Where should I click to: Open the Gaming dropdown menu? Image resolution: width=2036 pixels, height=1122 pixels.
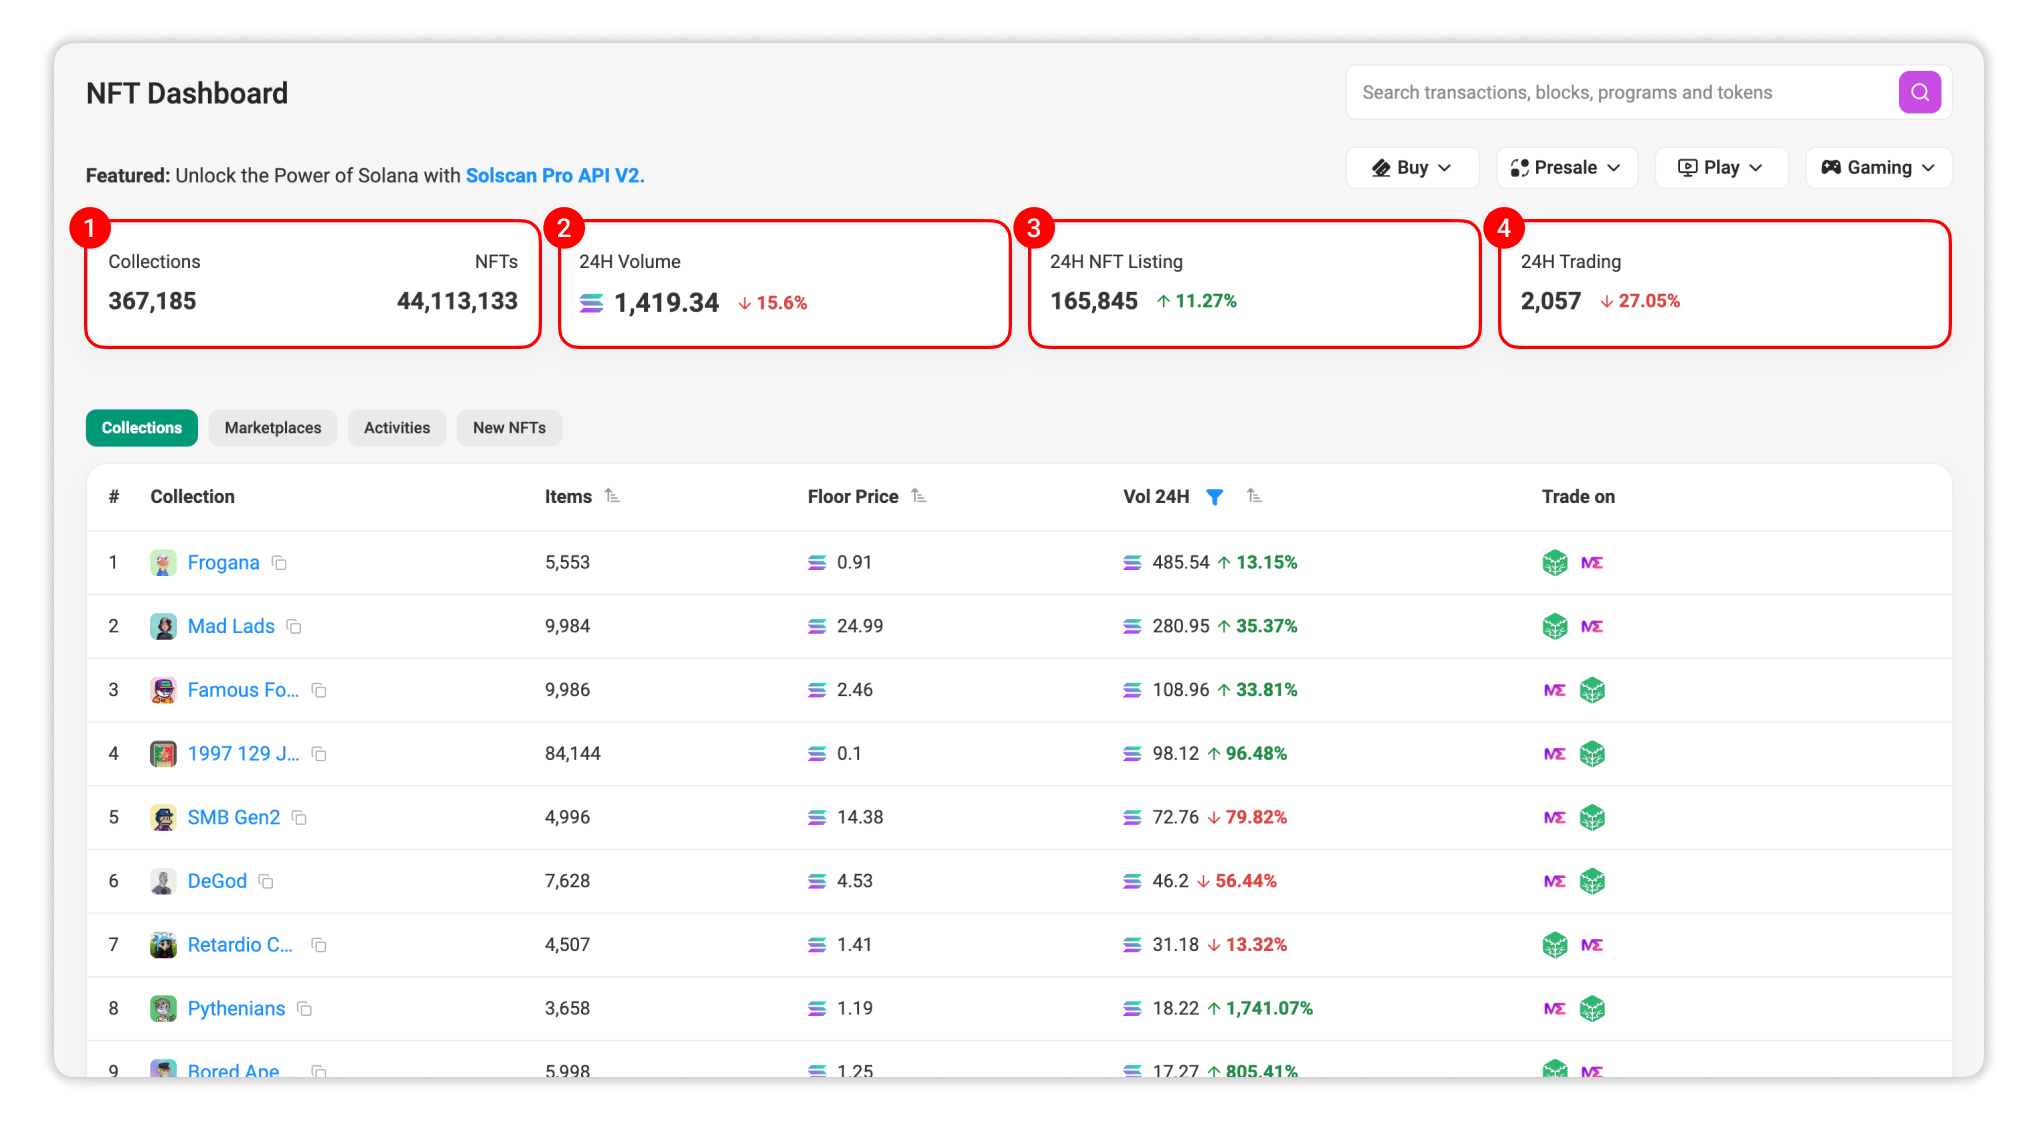pyautogui.click(x=1877, y=167)
